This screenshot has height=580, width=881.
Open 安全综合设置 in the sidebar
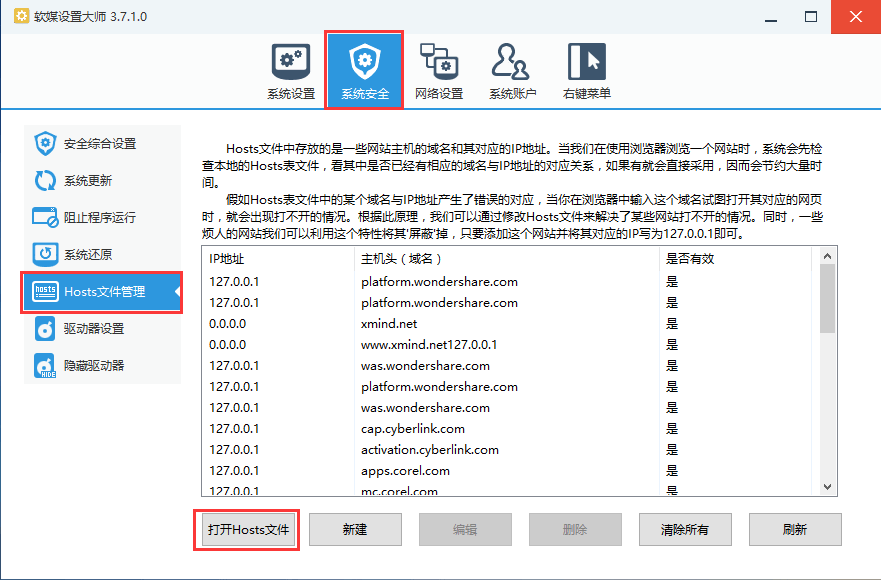102,144
